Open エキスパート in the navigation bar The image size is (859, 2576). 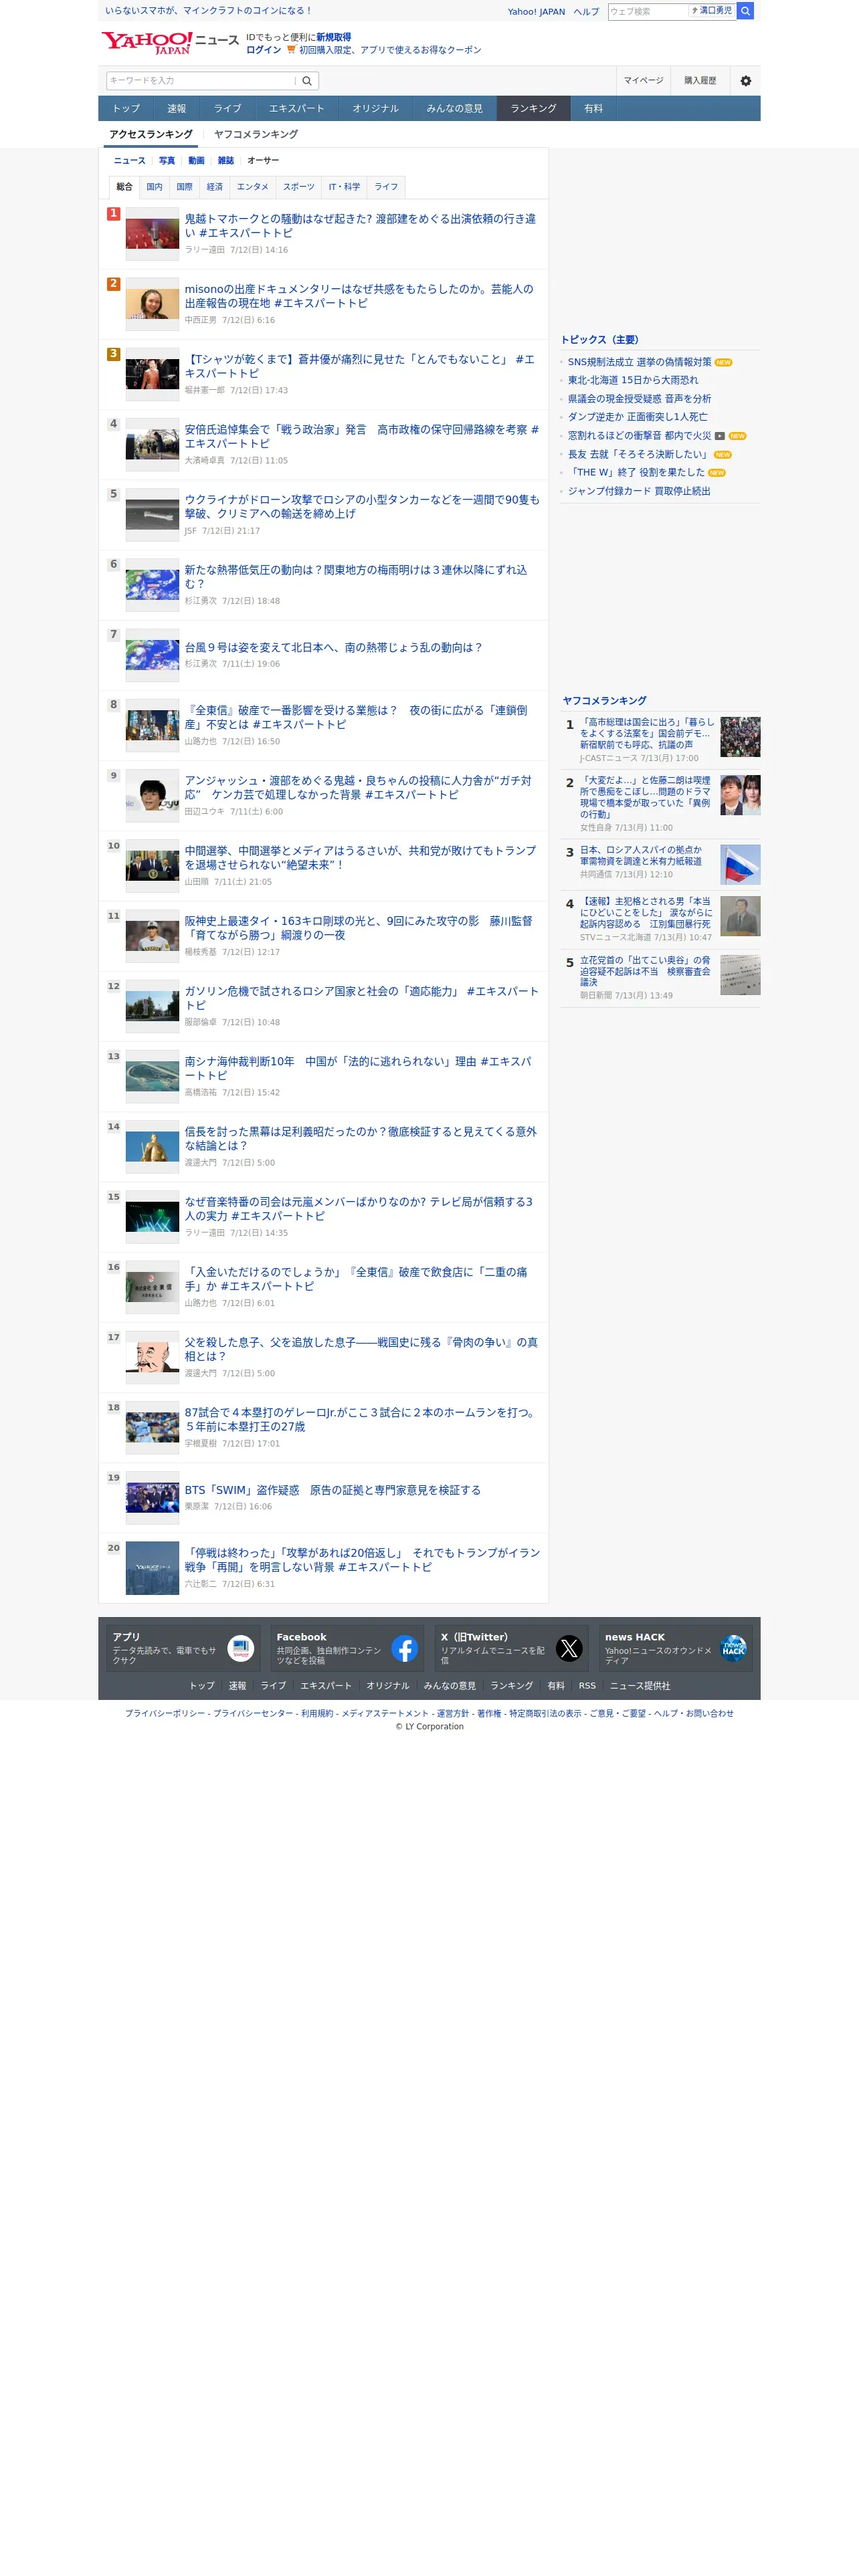click(296, 108)
